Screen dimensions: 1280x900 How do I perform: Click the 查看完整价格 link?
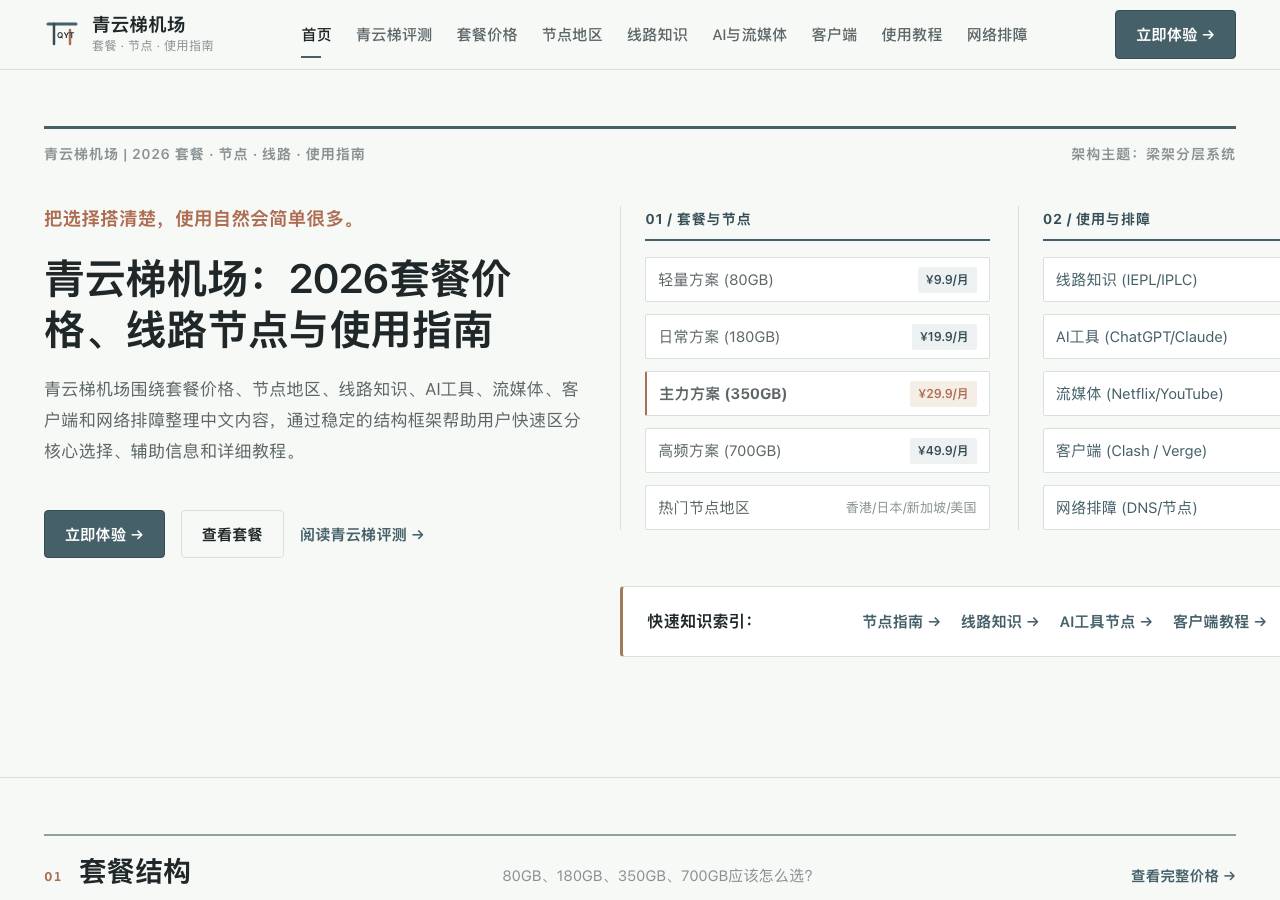tap(1183, 876)
